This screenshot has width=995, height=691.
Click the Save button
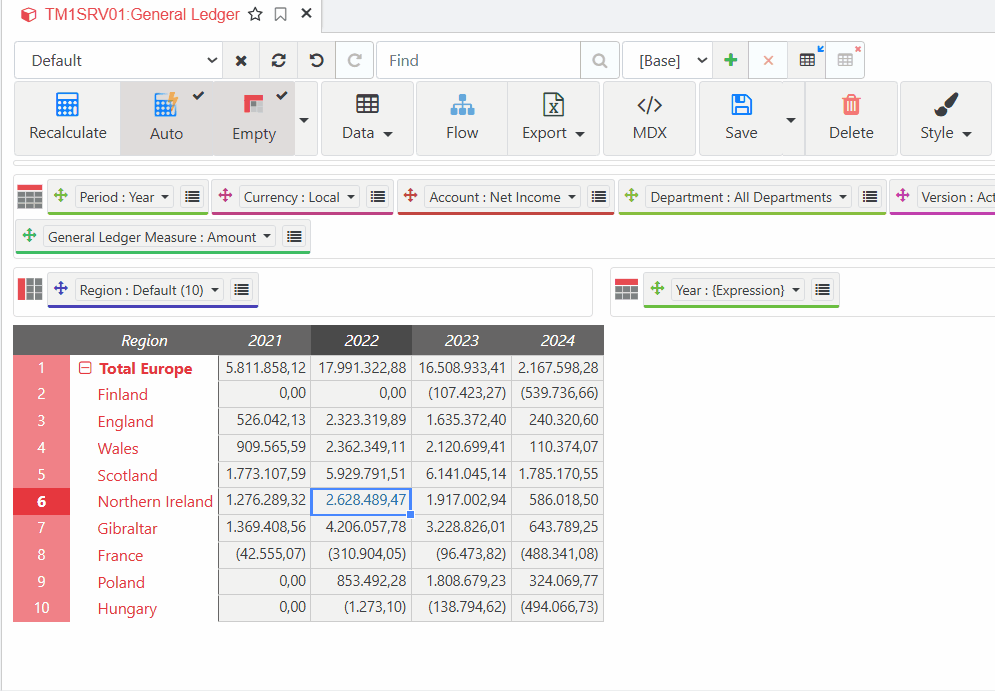741,117
